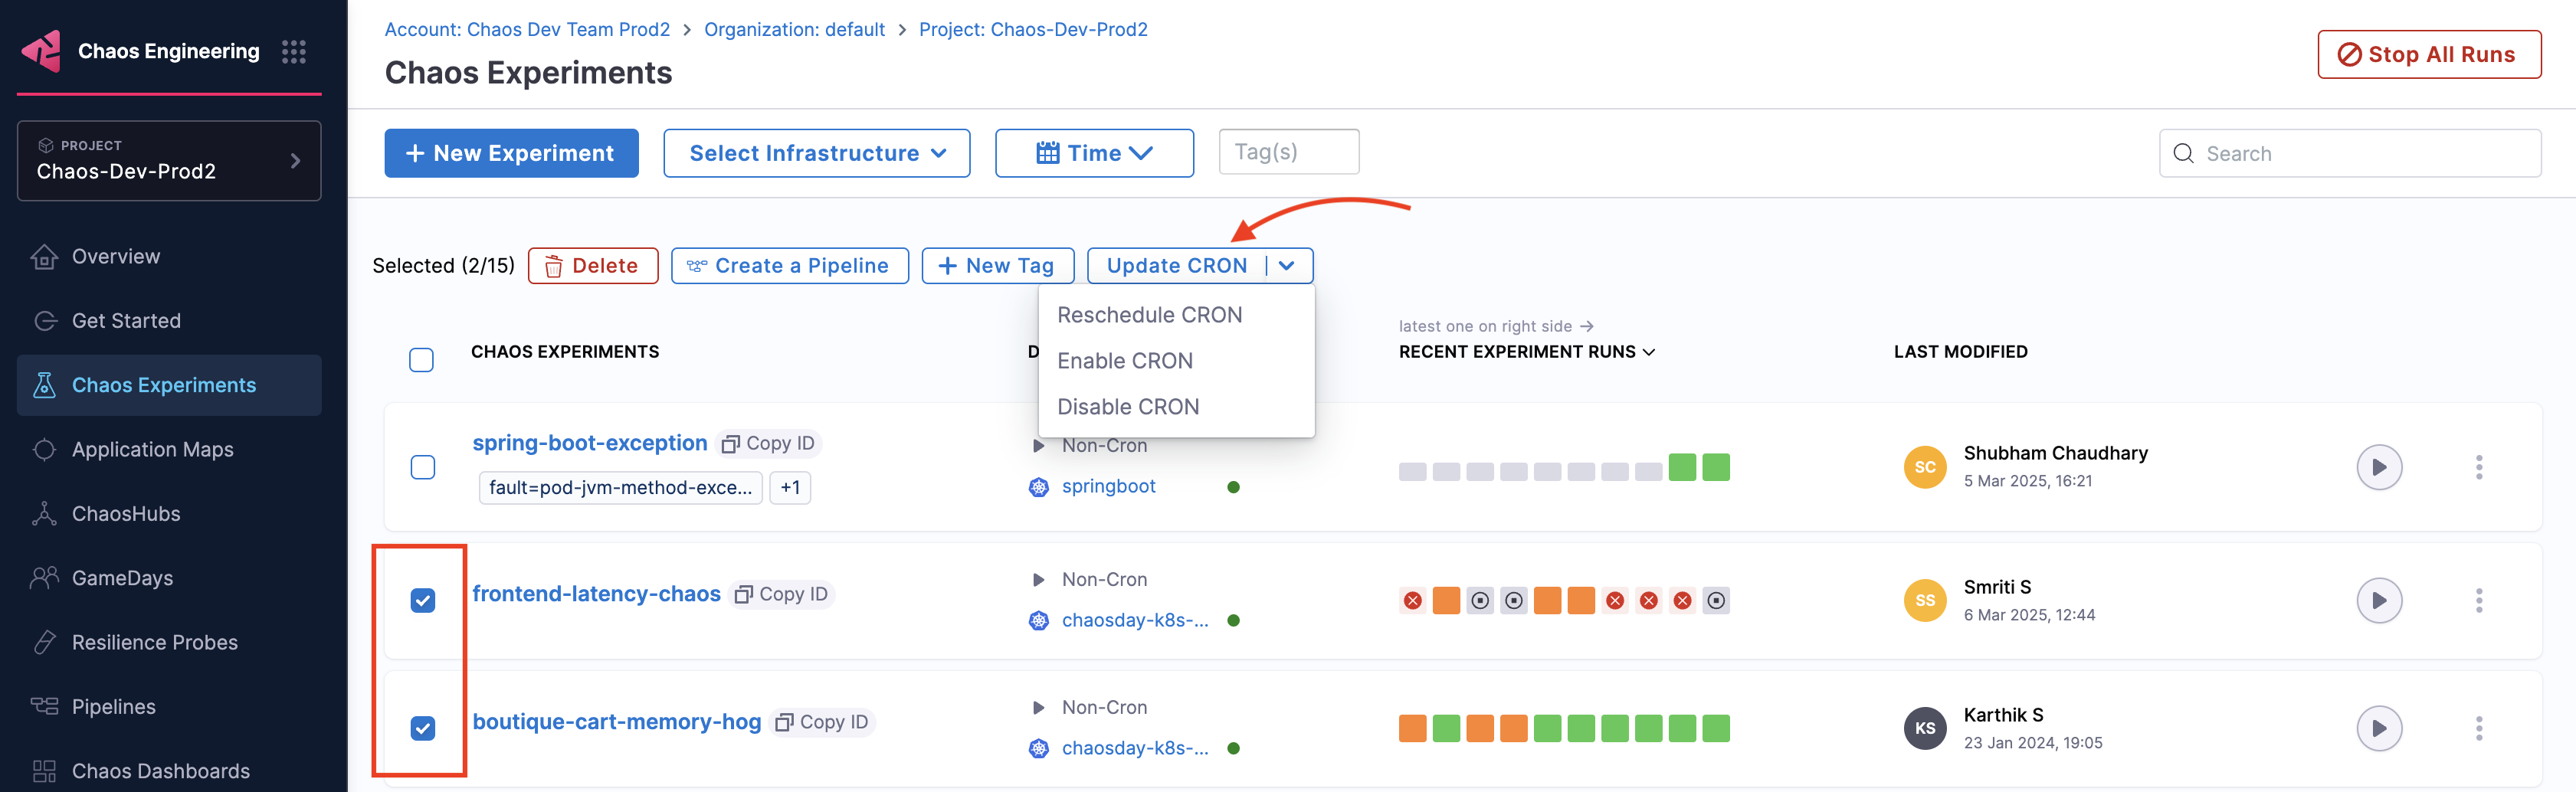Click the Delete trash icon button

click(592, 266)
